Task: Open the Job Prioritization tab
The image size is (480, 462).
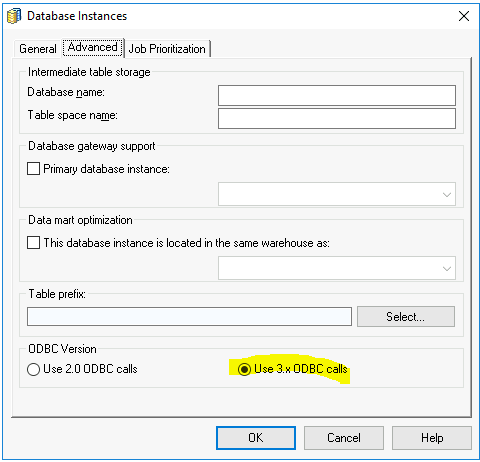Action: 167,49
